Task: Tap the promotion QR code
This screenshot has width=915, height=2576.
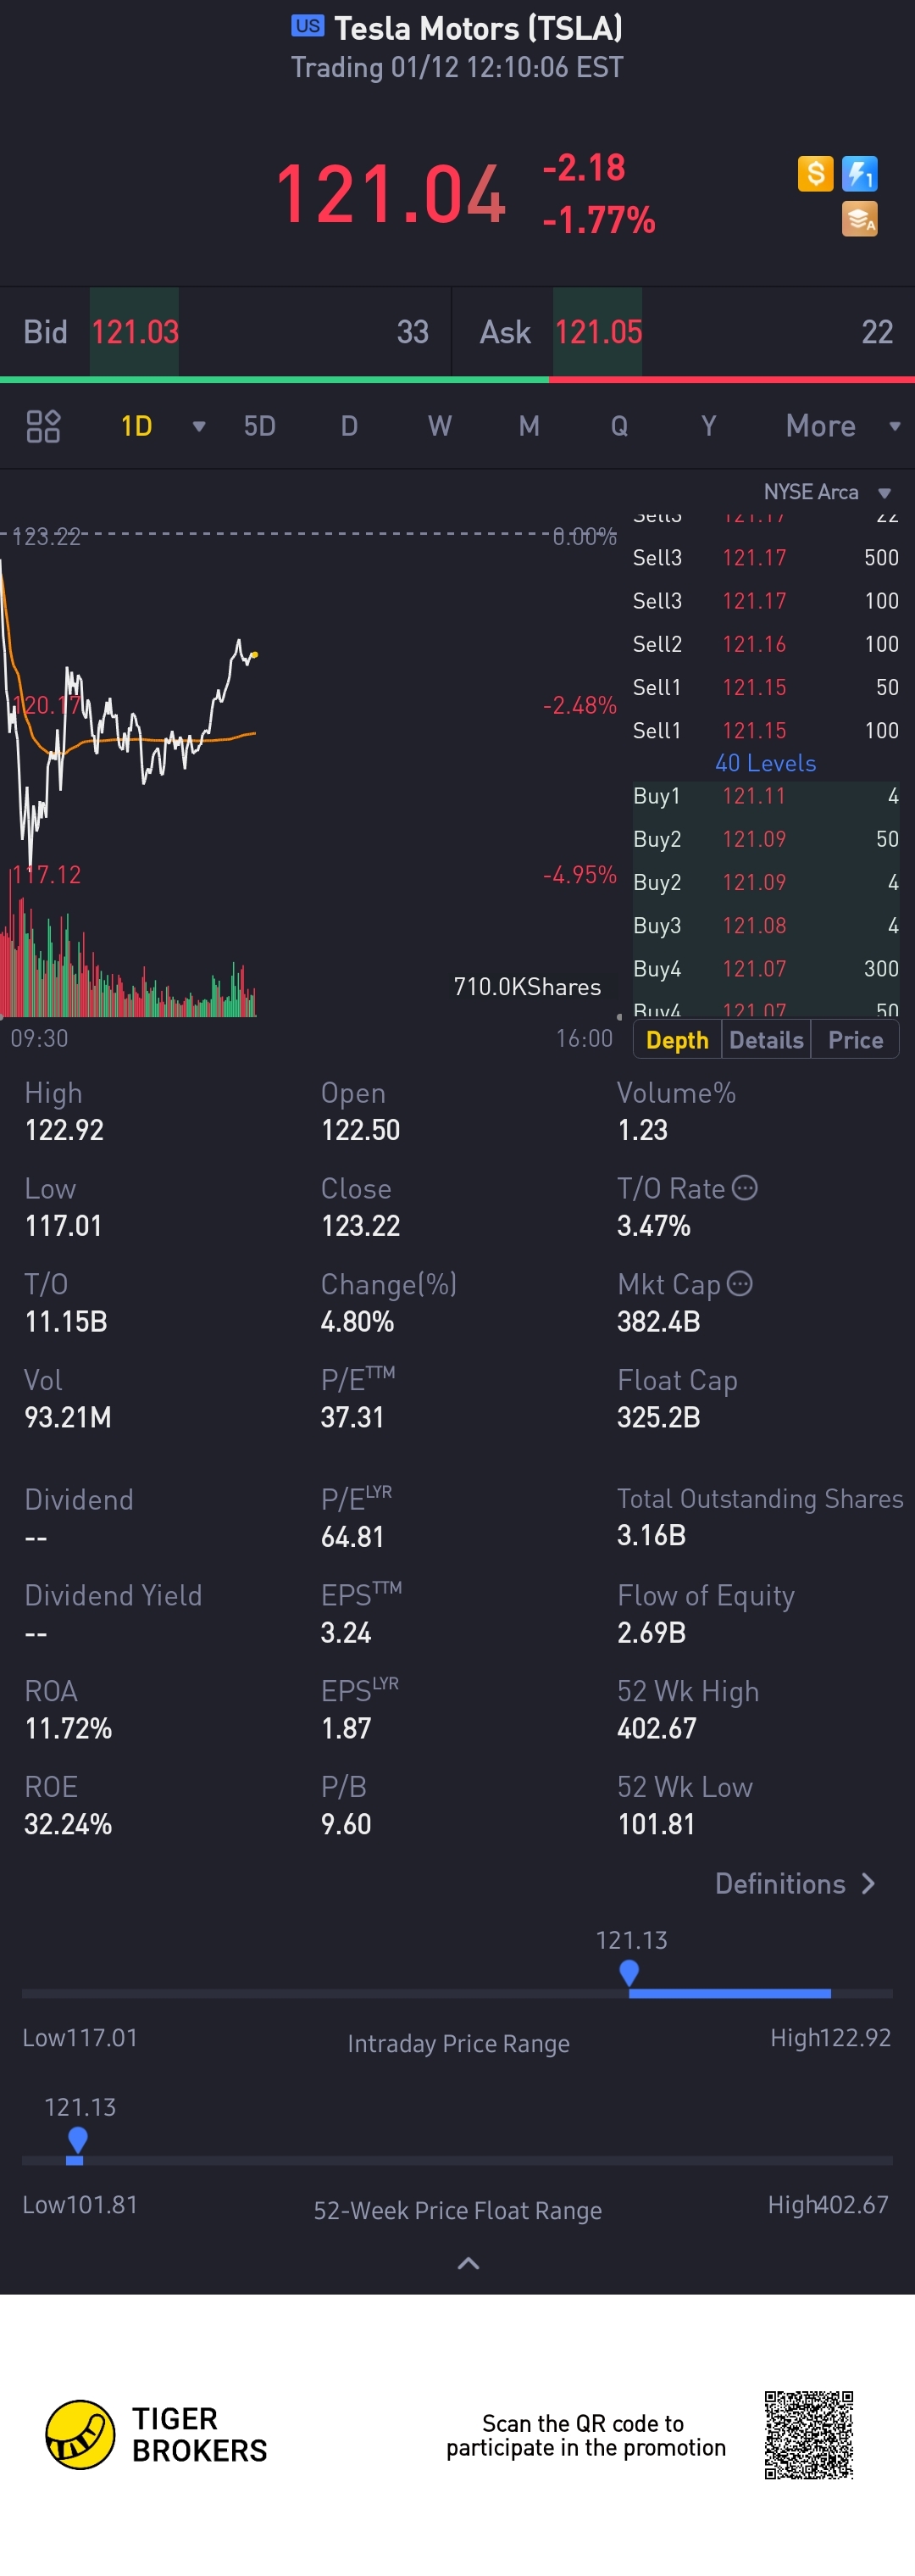Action: point(808,2435)
